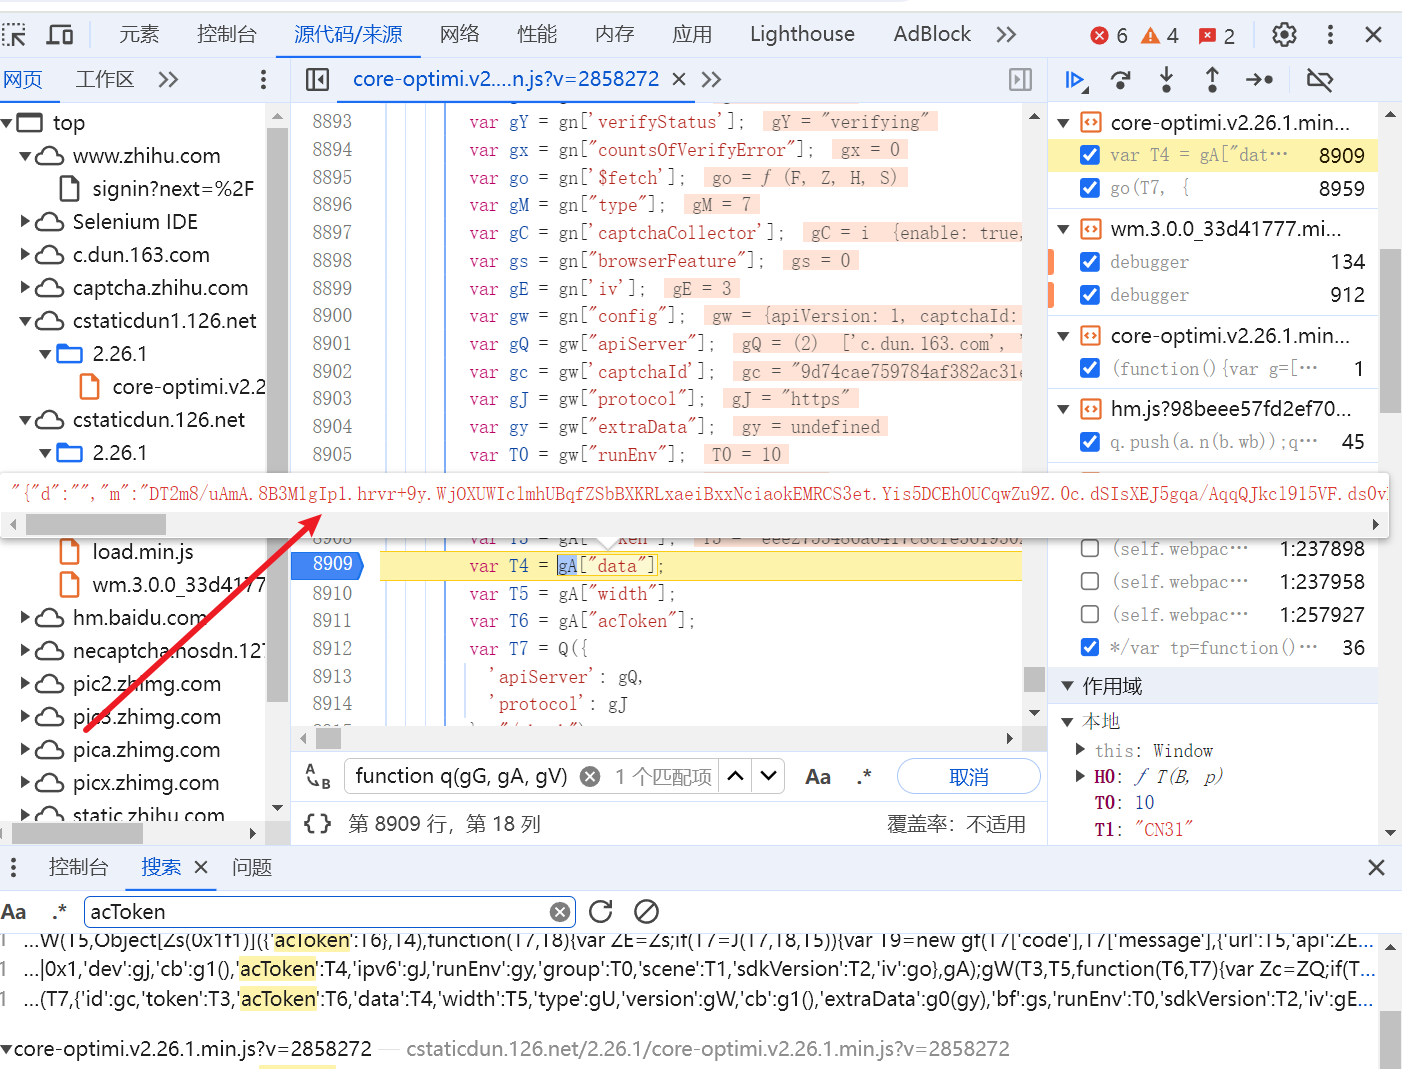The image size is (1402, 1069).
Task: Show more editor tabs via the chevron after core-optimi tab
Action: 711,79
